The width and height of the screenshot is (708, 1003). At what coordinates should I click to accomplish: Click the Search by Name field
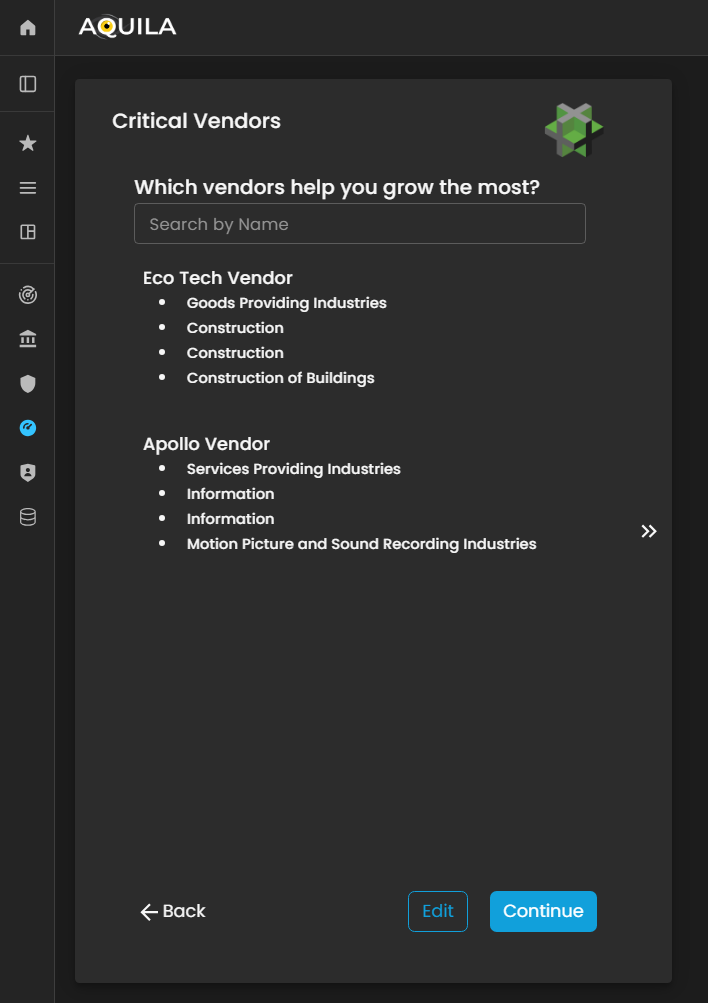pos(360,224)
